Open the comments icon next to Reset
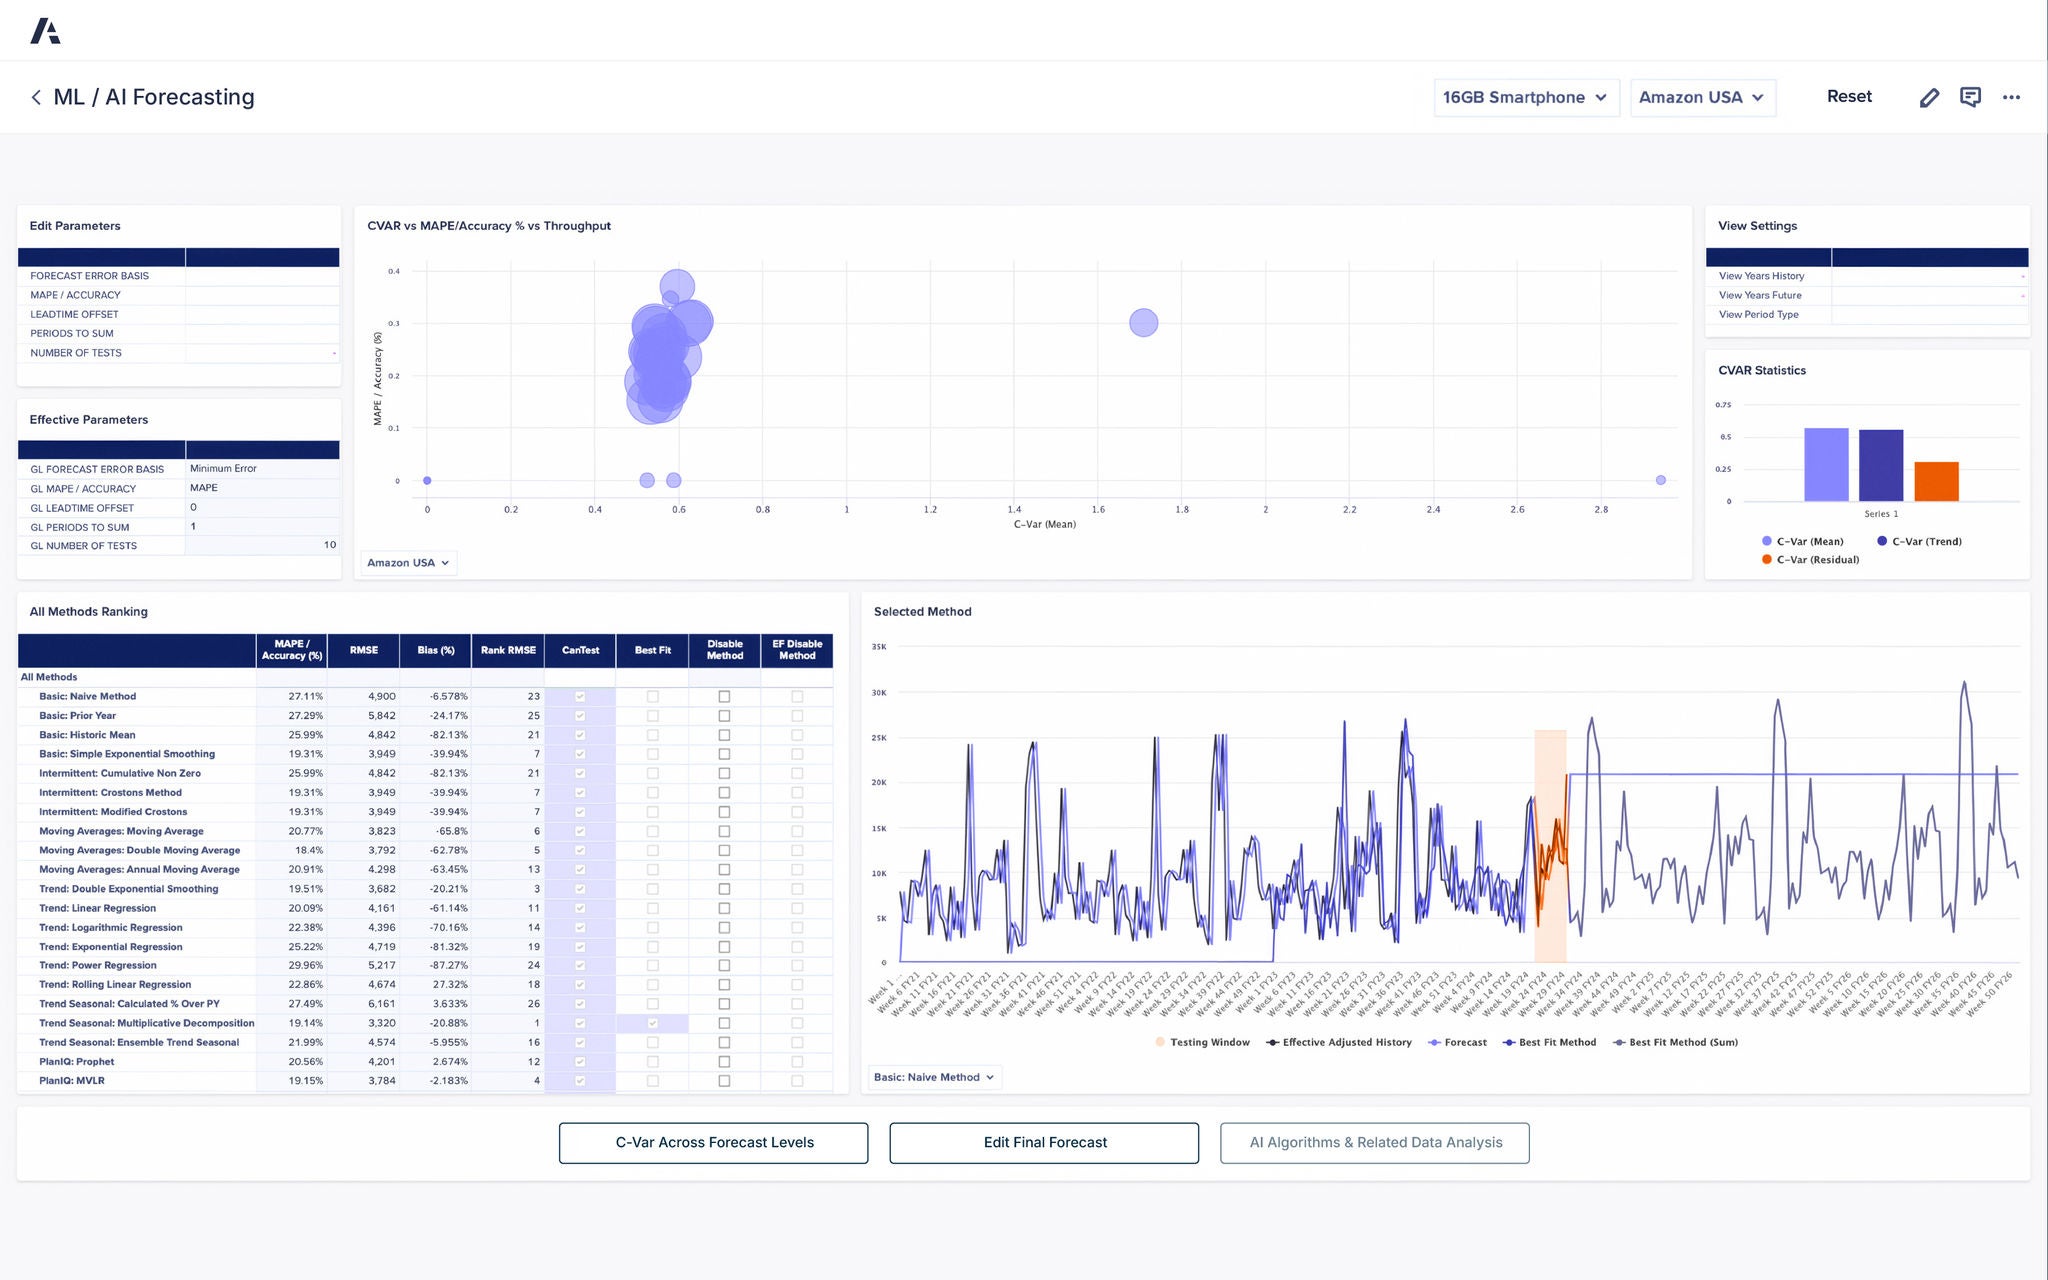 tap(1970, 97)
